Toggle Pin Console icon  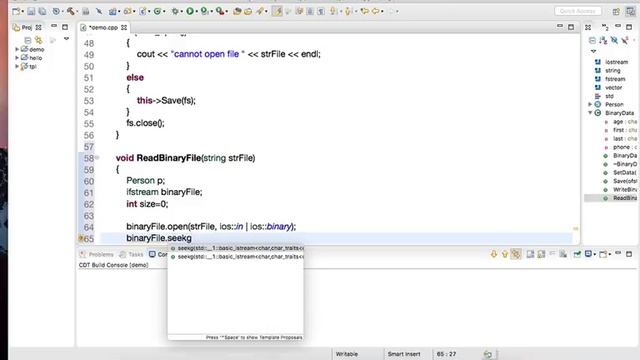tap(577, 254)
